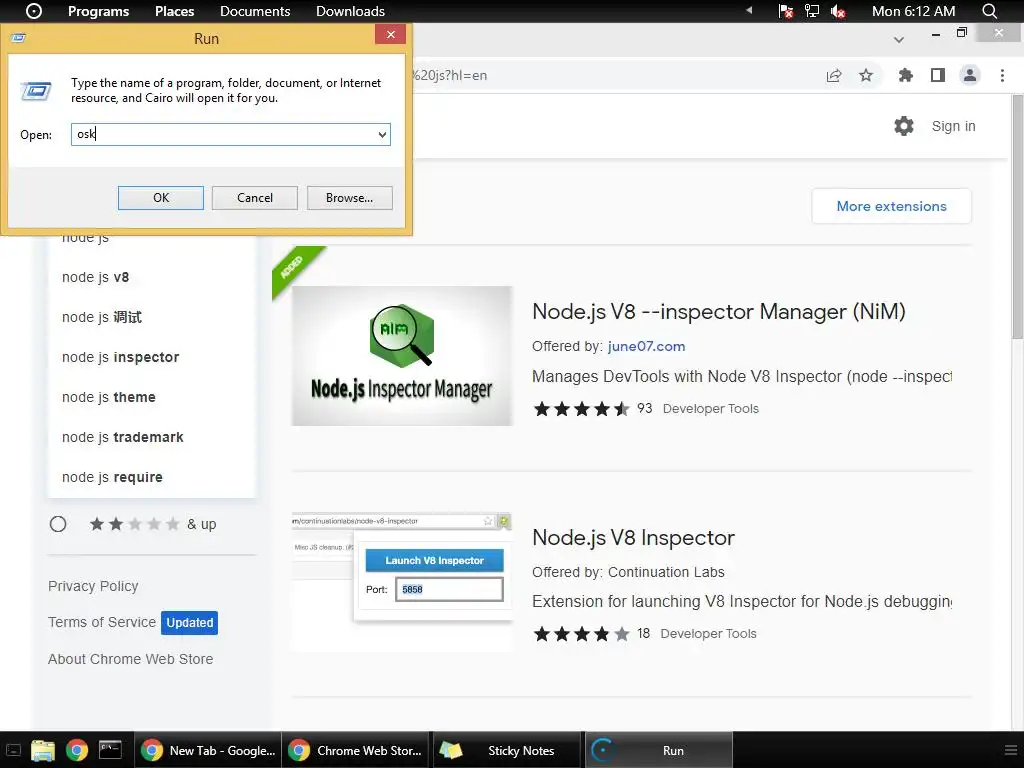The image size is (1024, 768).
Task: Select the 2 stars & up radio button
Action: coord(57,524)
